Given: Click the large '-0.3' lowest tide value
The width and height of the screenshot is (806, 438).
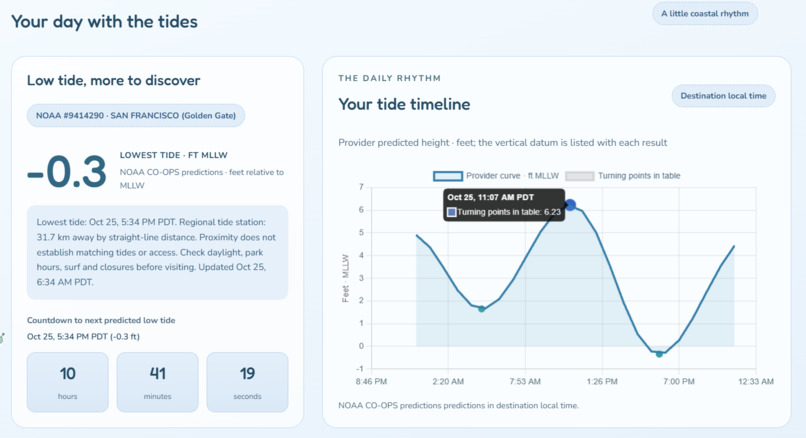Looking at the screenshot, I should coord(67,172).
